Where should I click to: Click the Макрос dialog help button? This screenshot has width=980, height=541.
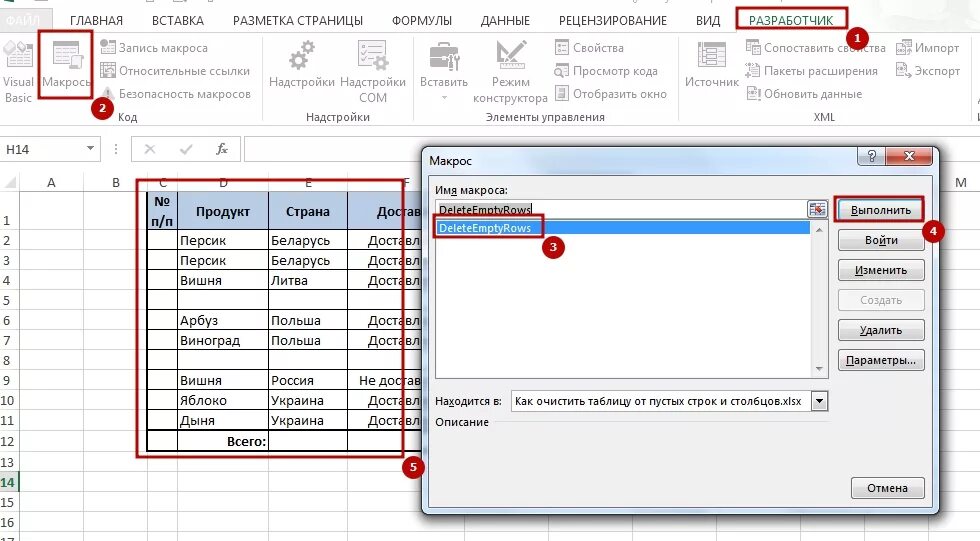(871, 156)
